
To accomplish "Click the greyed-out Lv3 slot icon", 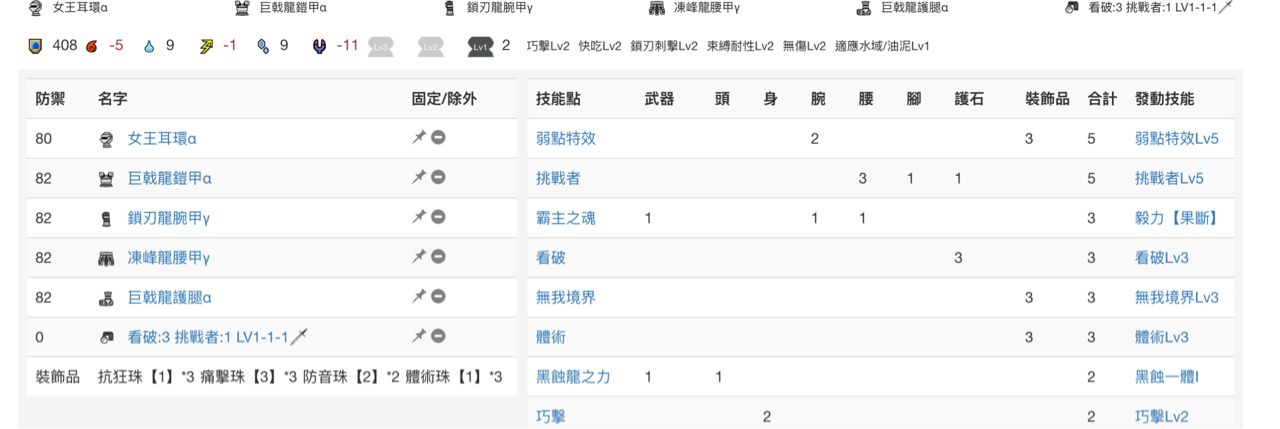I will 380,46.
